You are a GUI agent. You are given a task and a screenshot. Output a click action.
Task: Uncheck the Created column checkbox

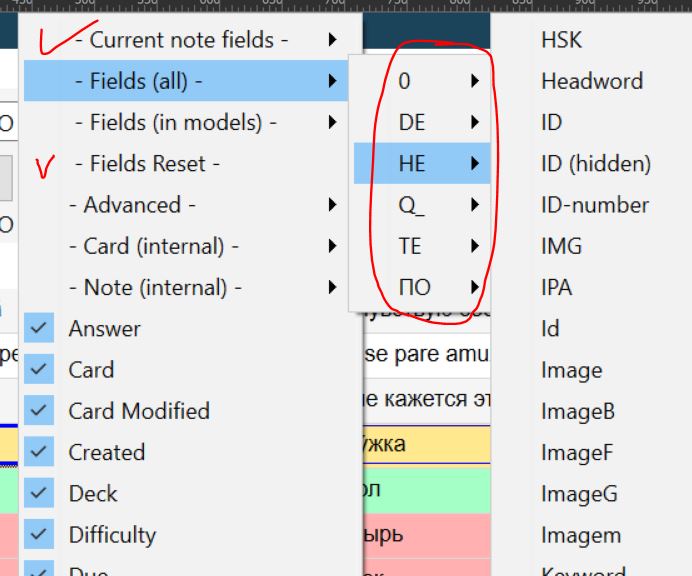39,452
